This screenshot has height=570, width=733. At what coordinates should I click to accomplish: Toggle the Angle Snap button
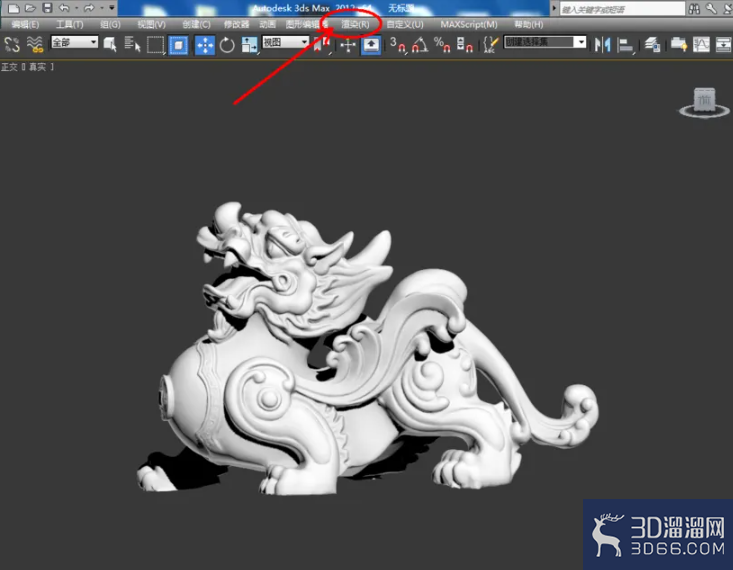tap(420, 45)
